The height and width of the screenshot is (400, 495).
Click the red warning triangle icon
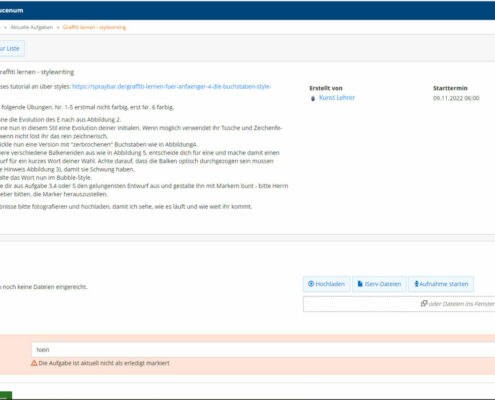tap(34, 363)
